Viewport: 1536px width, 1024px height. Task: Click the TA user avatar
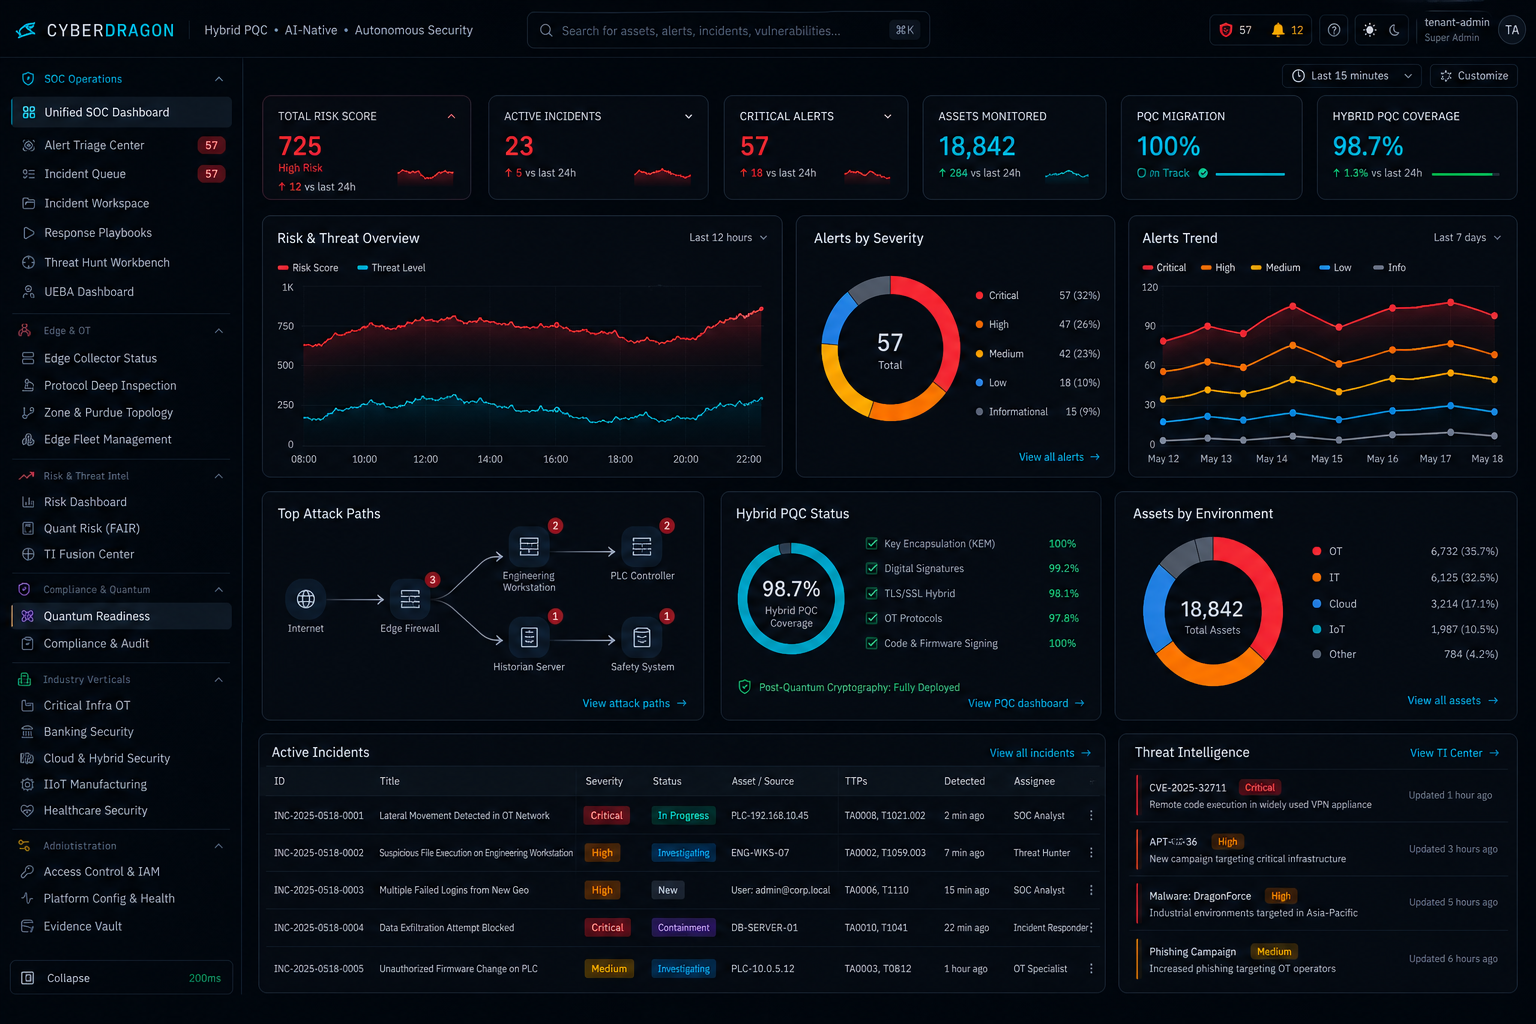coord(1512,30)
